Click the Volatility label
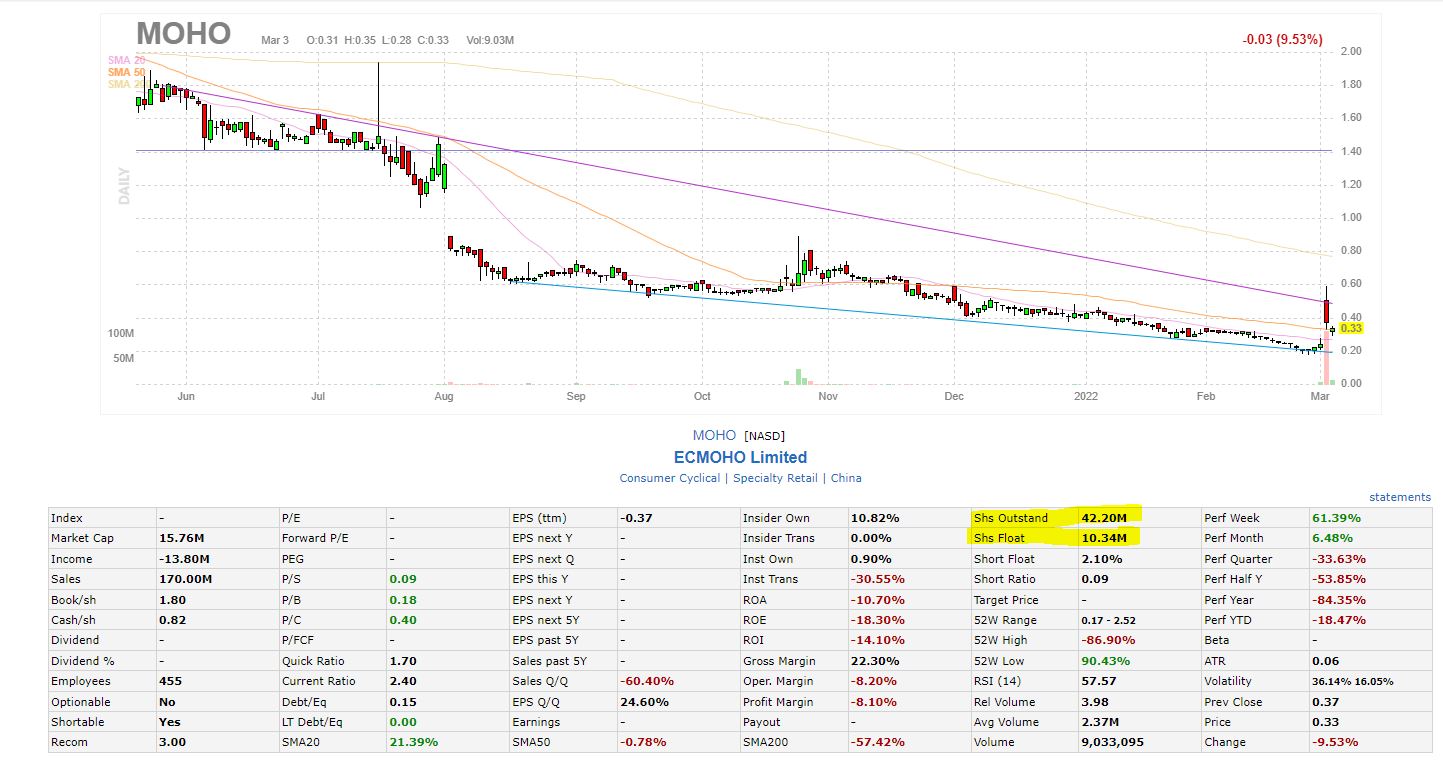 pos(1230,681)
